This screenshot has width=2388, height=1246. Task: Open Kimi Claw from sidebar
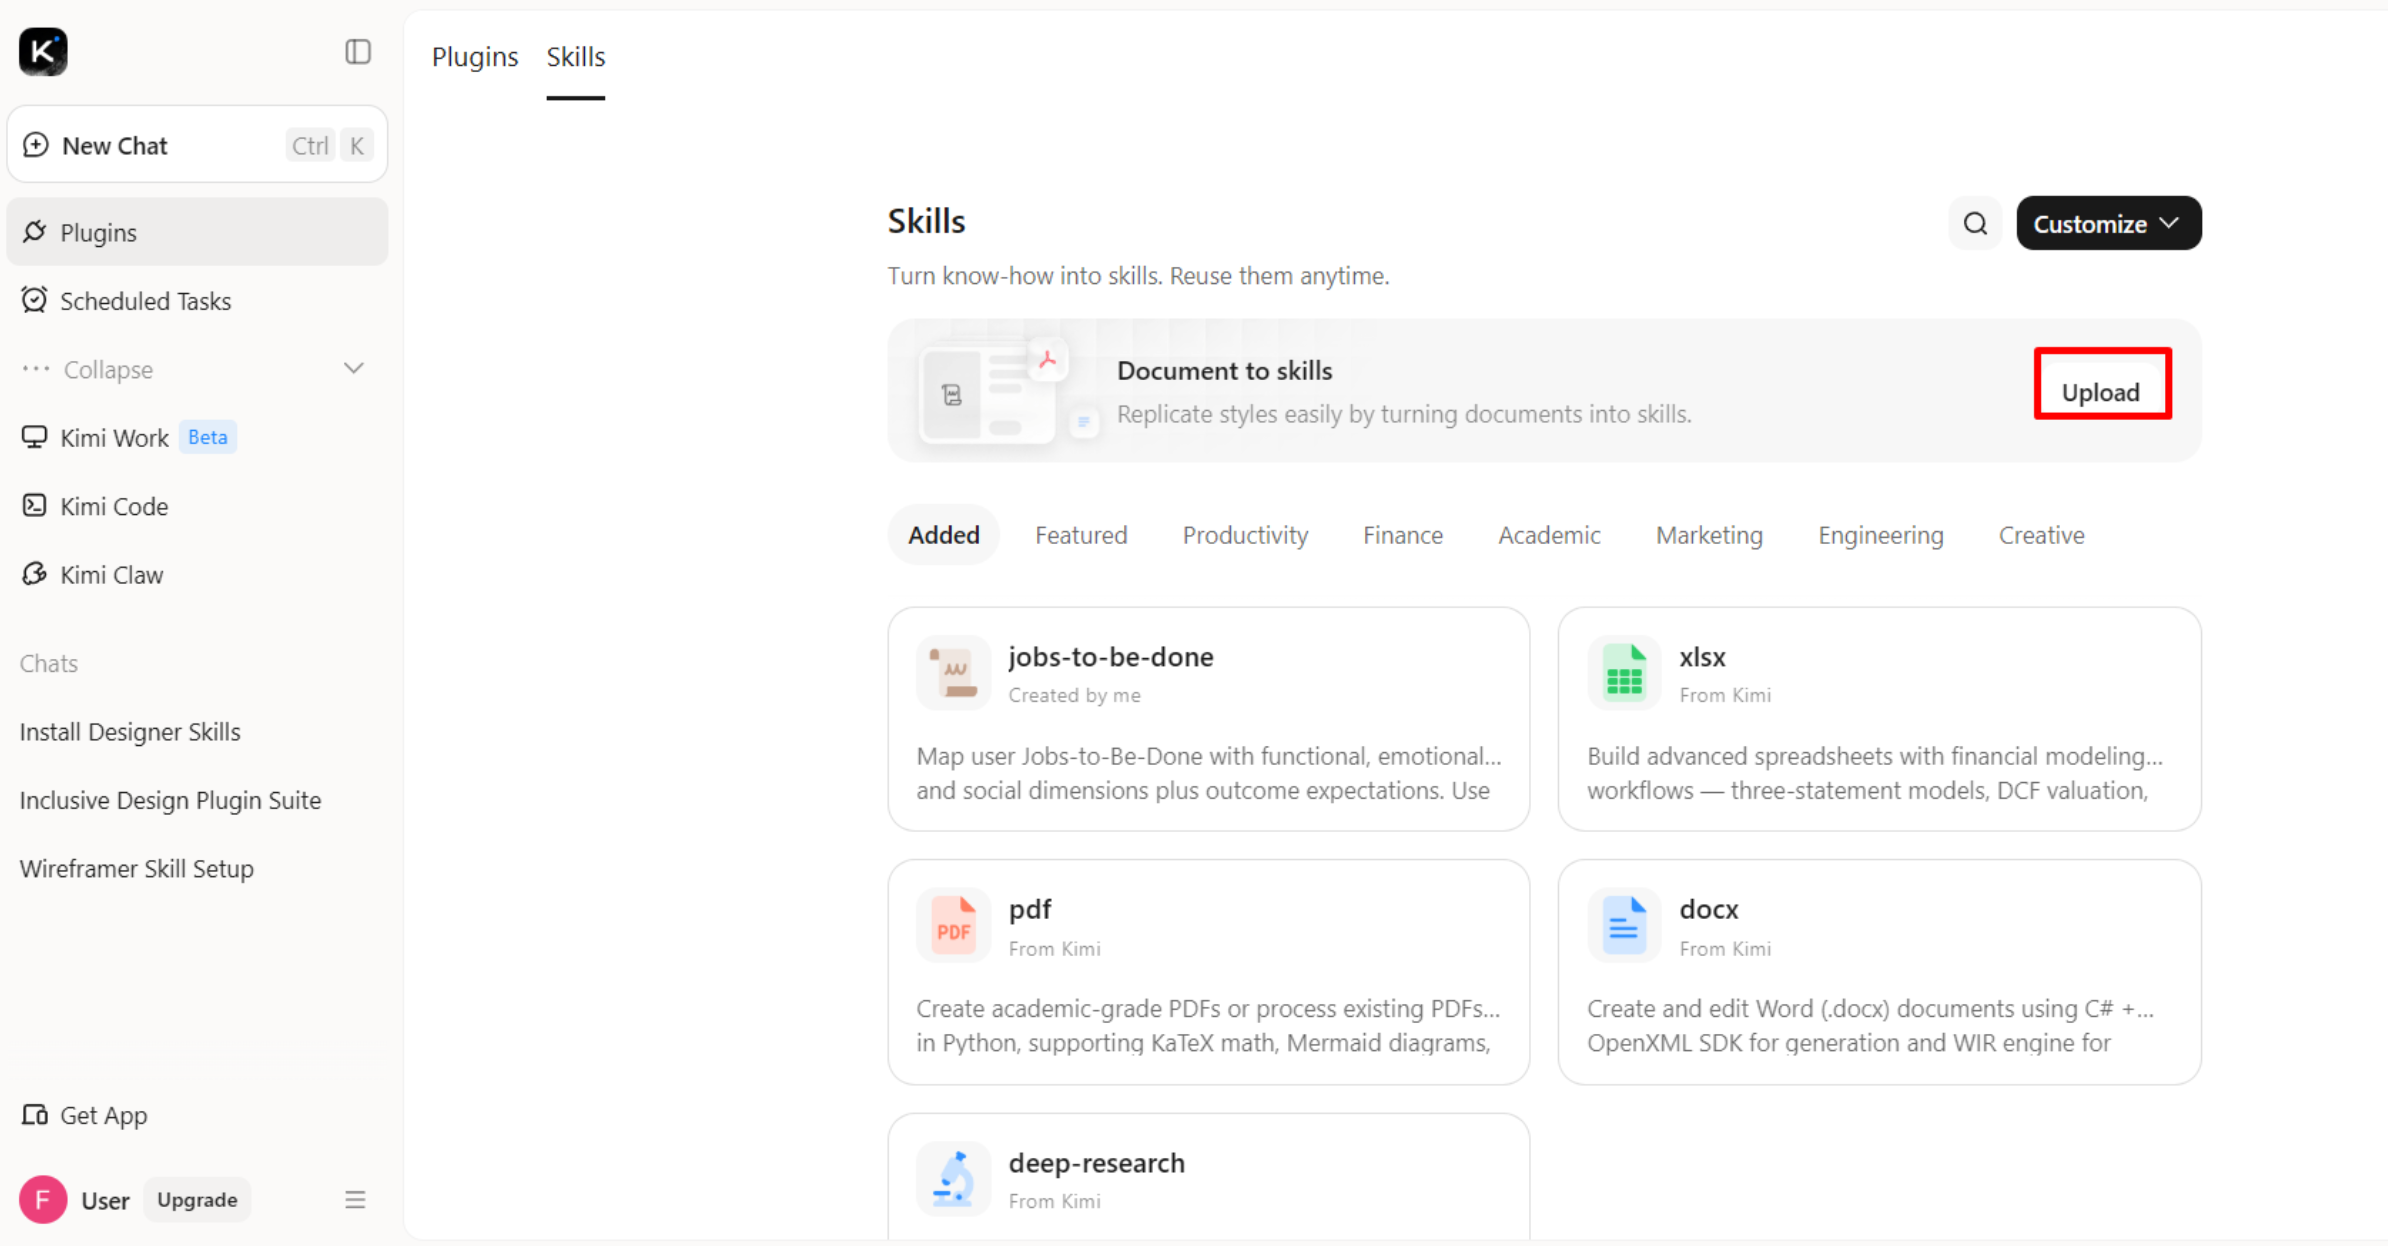(x=197, y=574)
